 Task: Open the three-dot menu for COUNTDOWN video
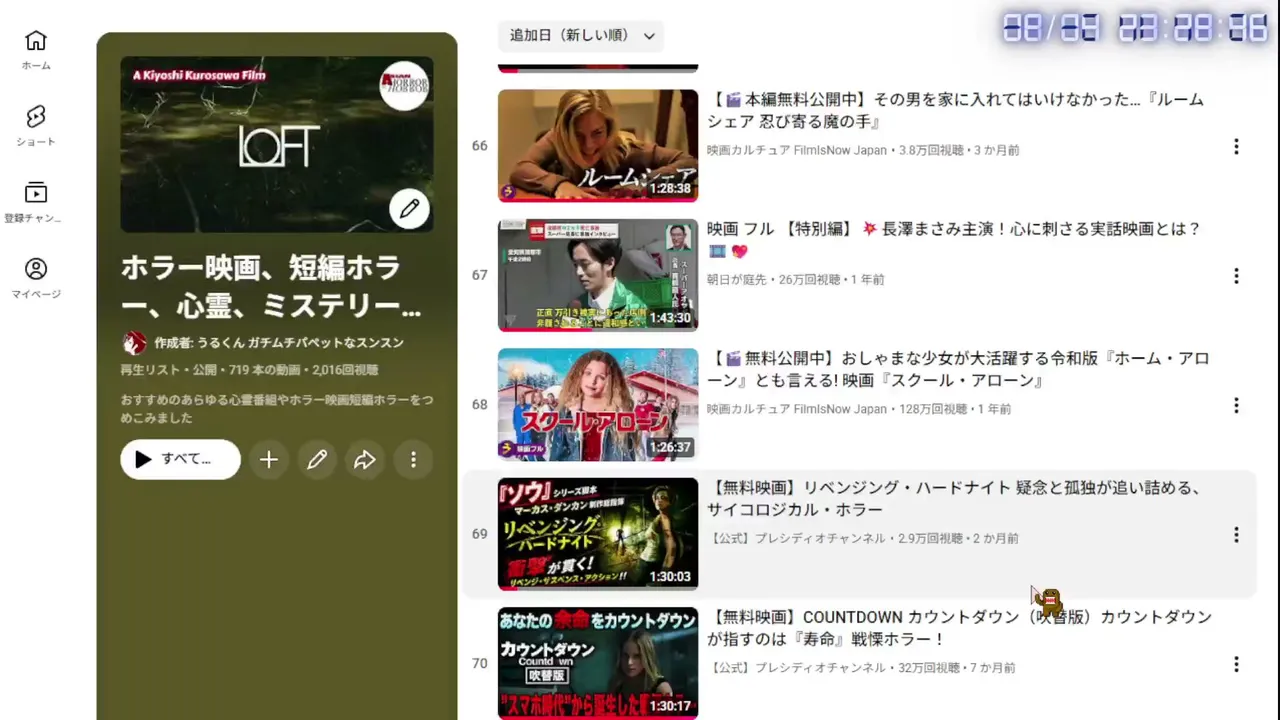[x=1236, y=664]
